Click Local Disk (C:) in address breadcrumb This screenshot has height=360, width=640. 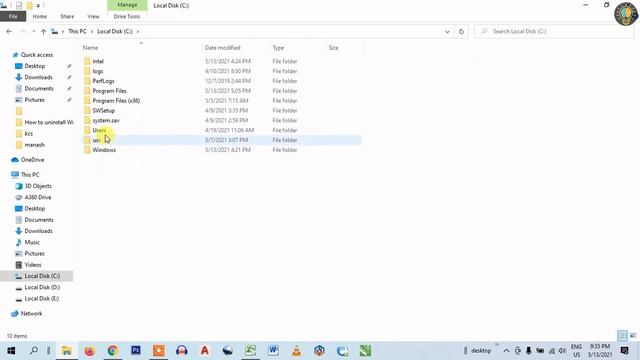pyautogui.click(x=115, y=31)
